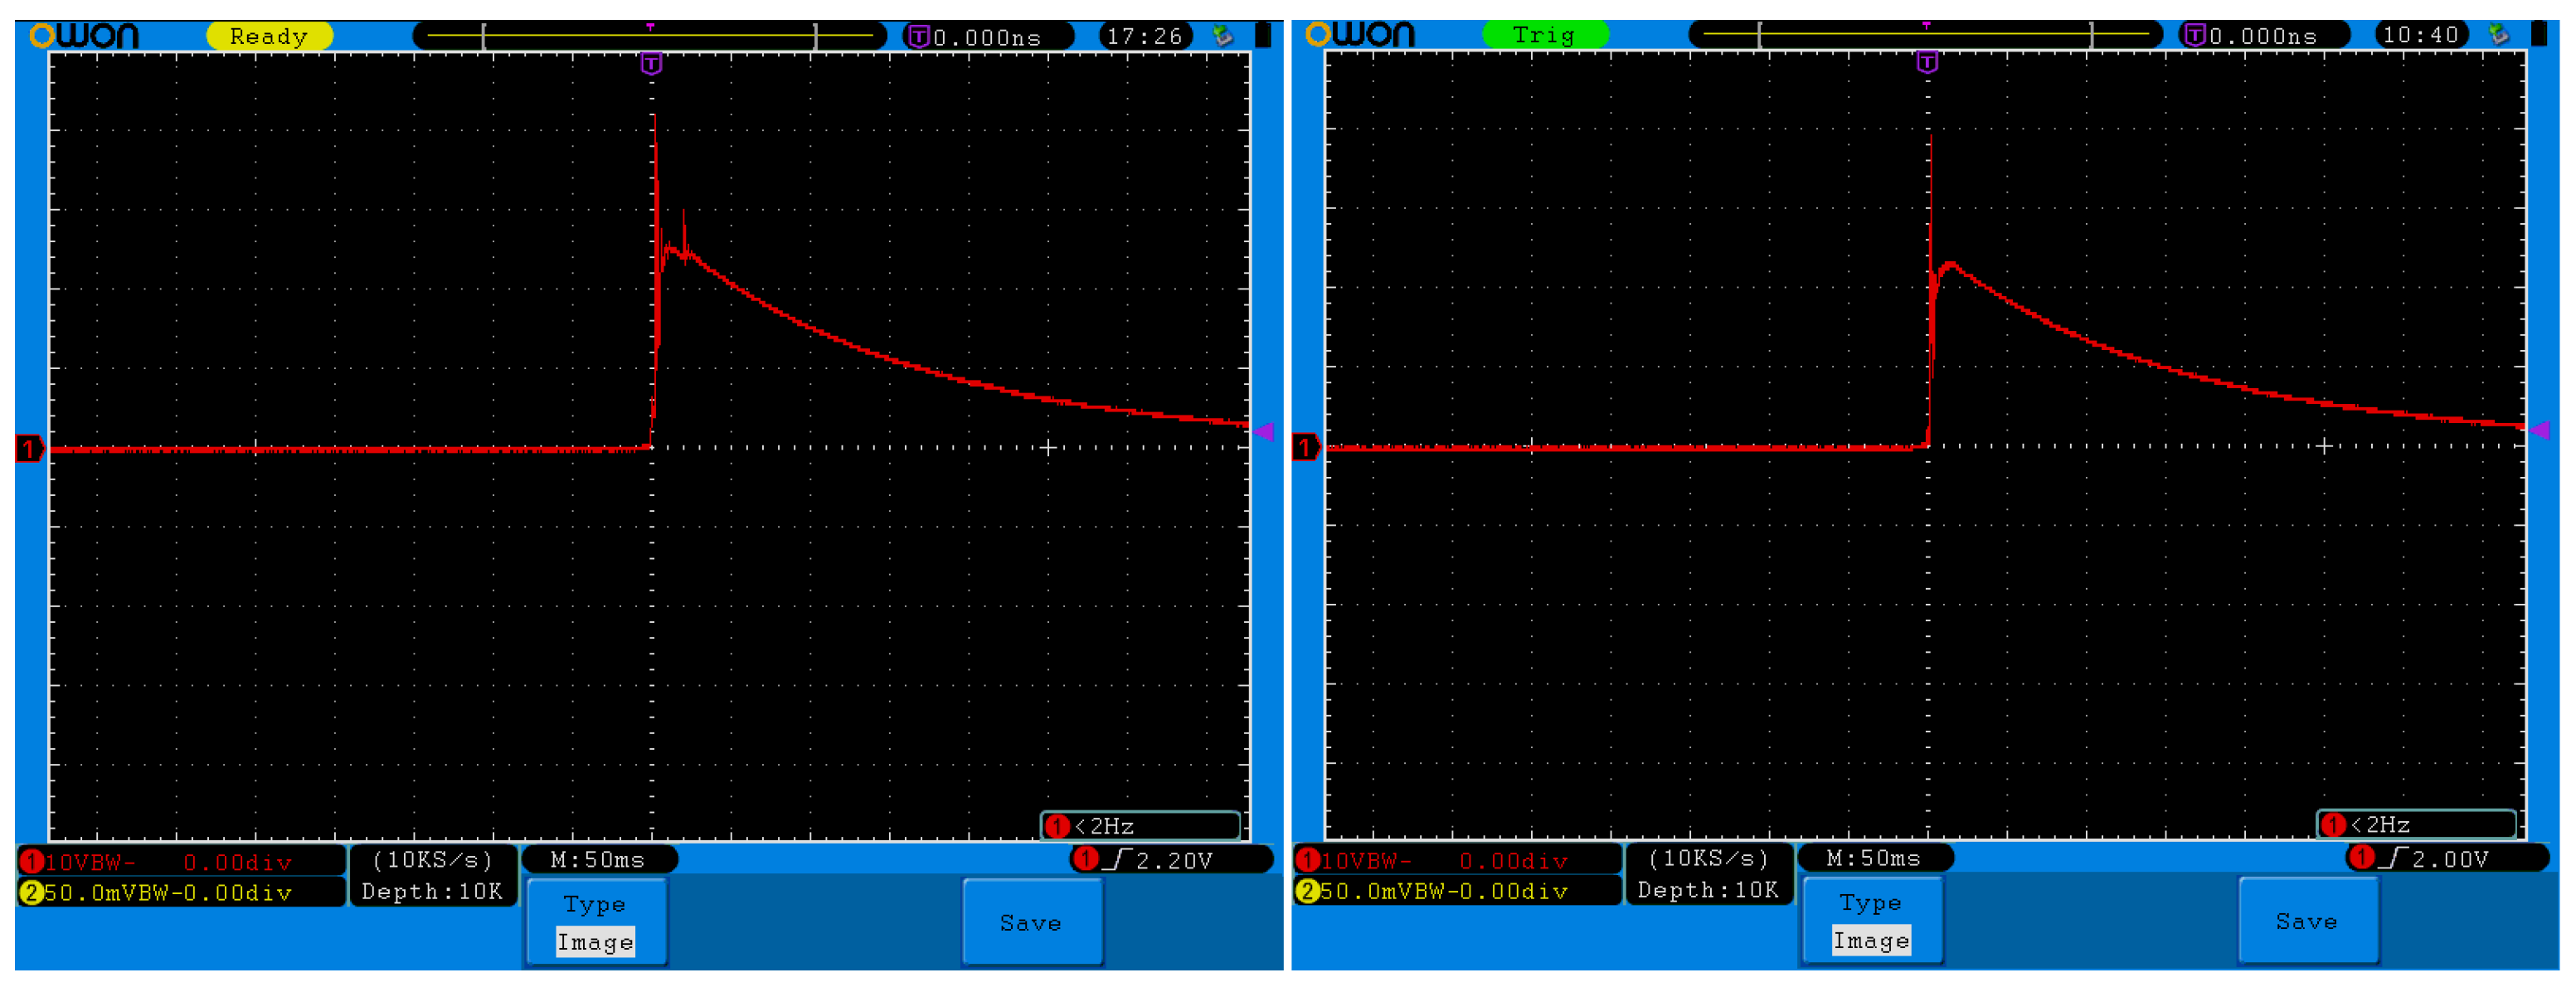Click the yellow Ready status indicator
Screen dimensions: 2576x992
tap(269, 36)
